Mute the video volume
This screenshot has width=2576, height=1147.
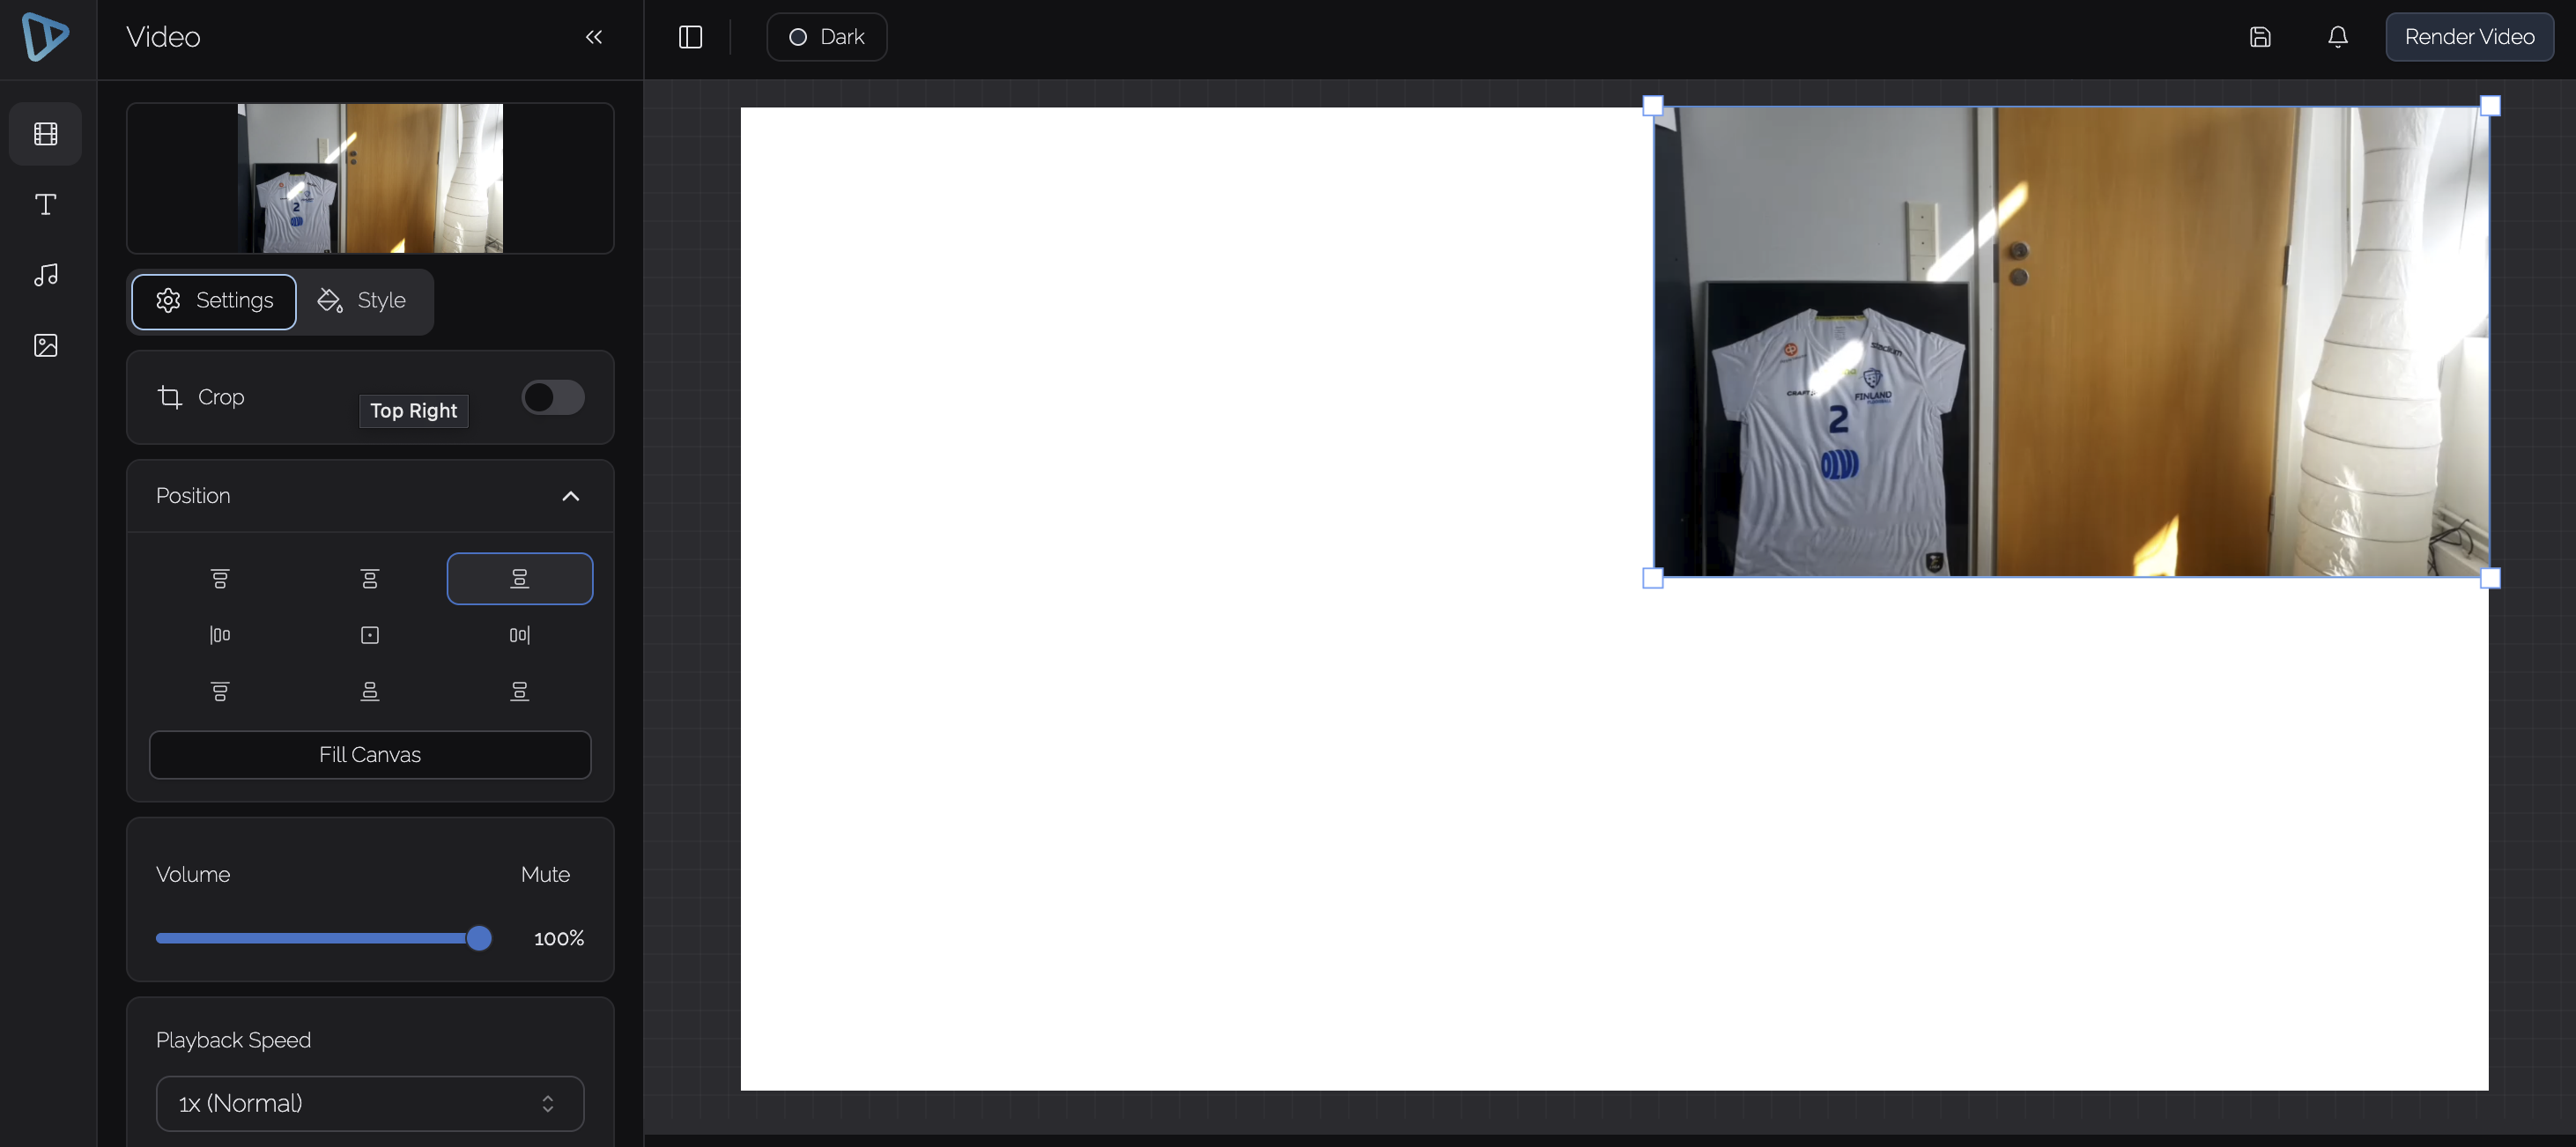pyautogui.click(x=545, y=874)
